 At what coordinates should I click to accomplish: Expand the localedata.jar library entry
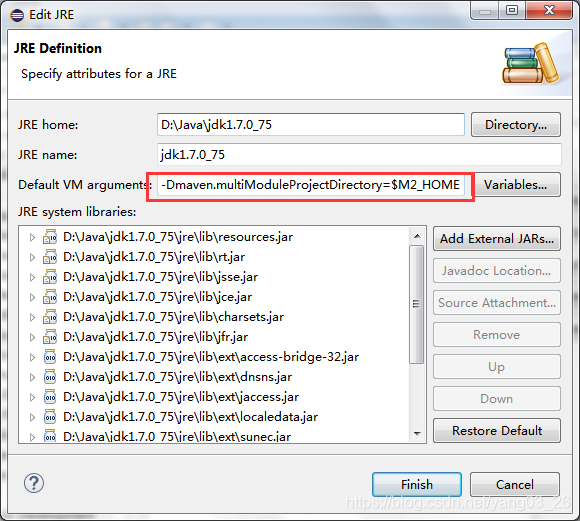tap(32, 417)
